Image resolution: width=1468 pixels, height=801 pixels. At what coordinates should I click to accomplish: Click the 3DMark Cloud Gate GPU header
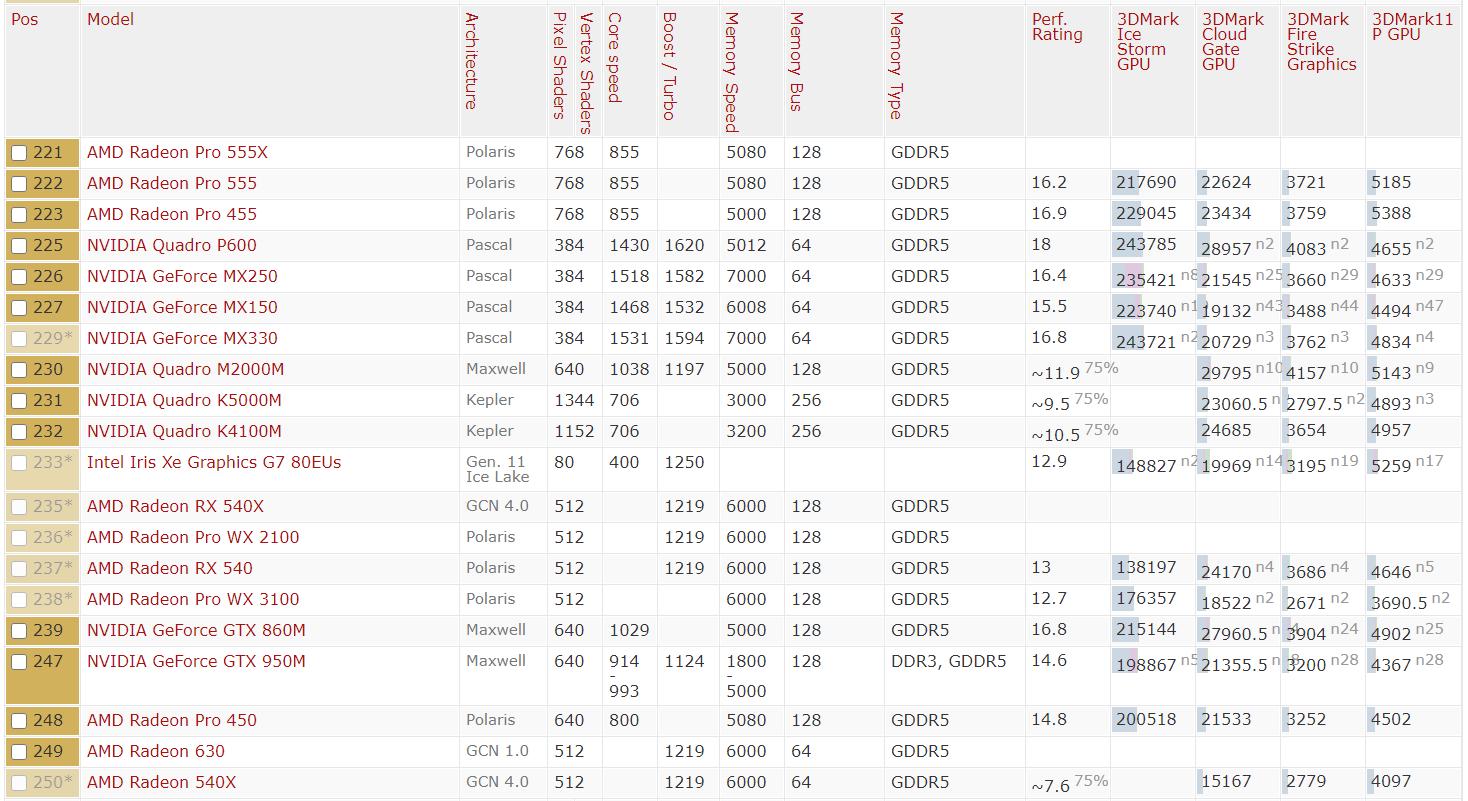(1233, 42)
